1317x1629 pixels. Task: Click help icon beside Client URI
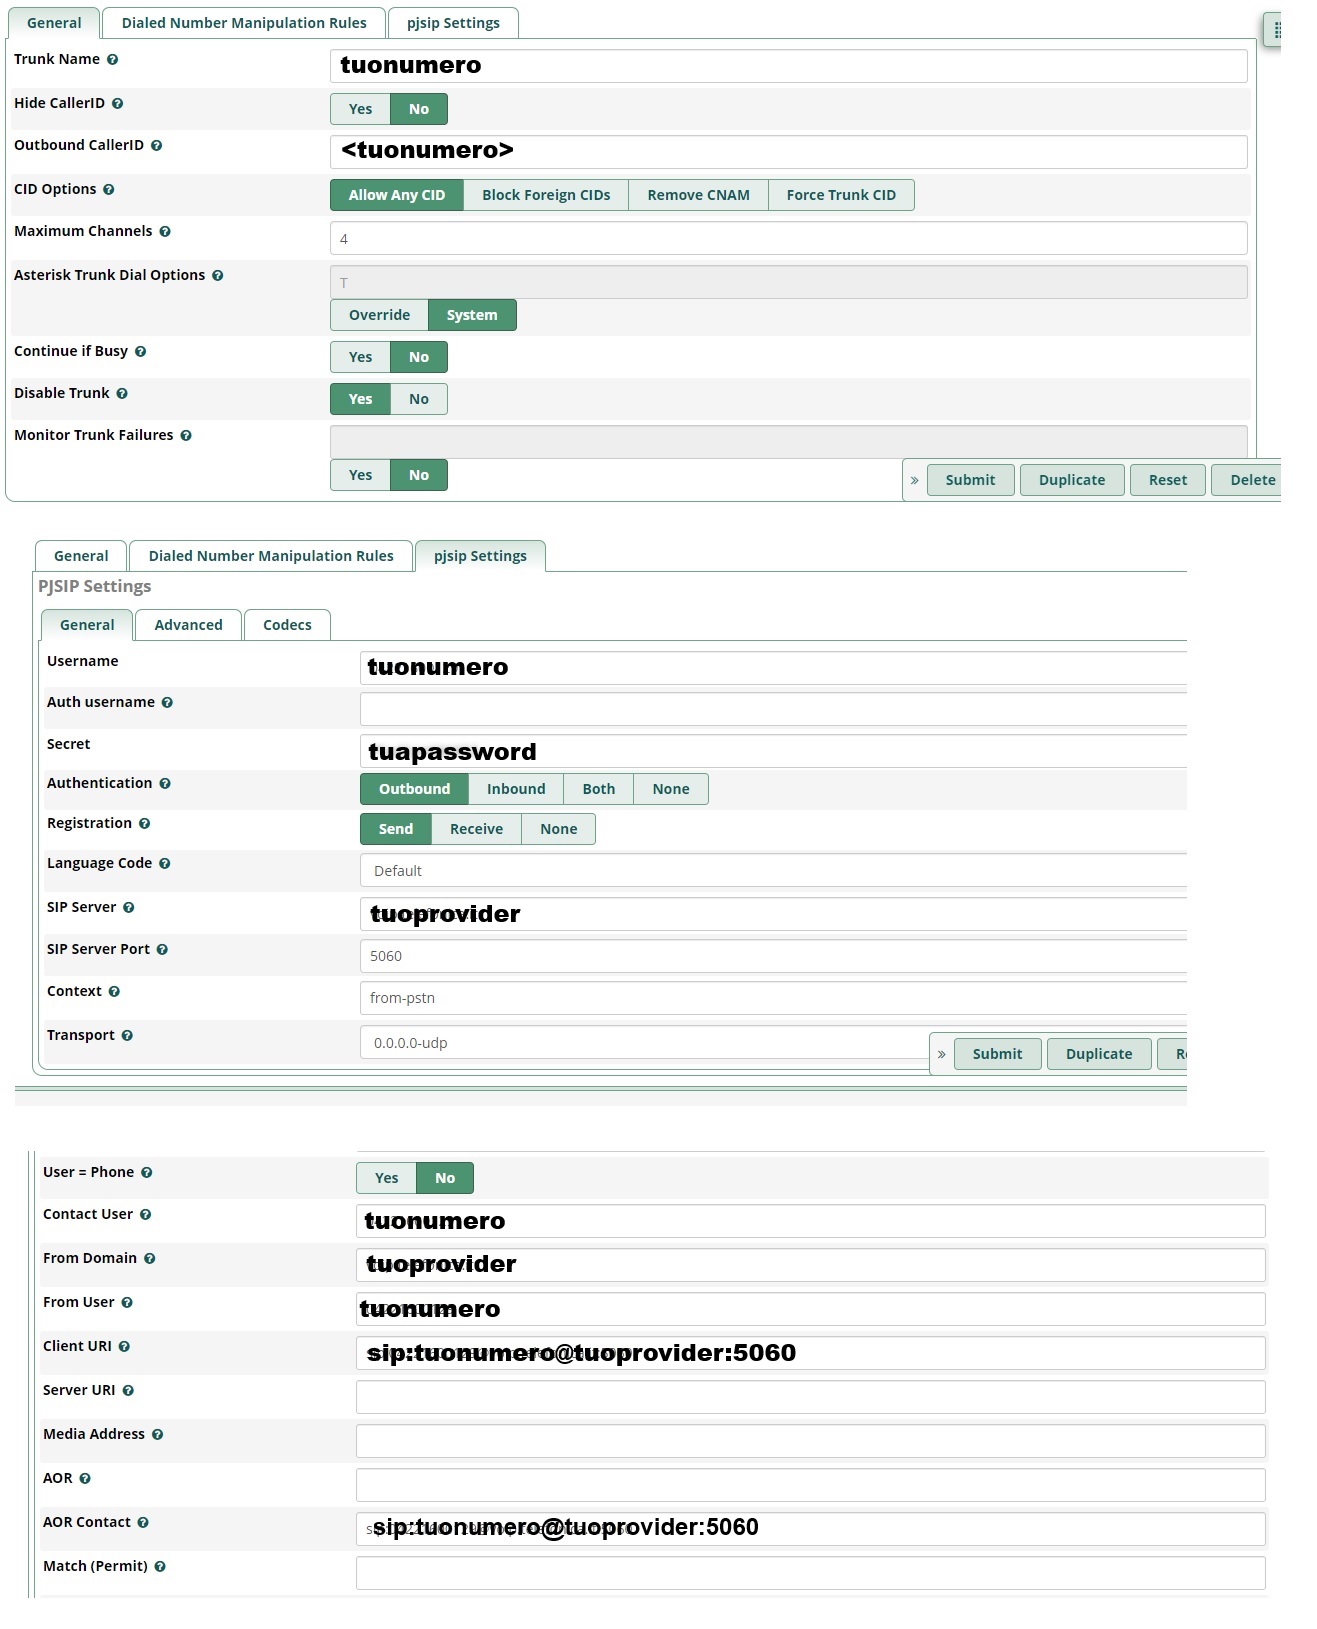click(125, 1347)
